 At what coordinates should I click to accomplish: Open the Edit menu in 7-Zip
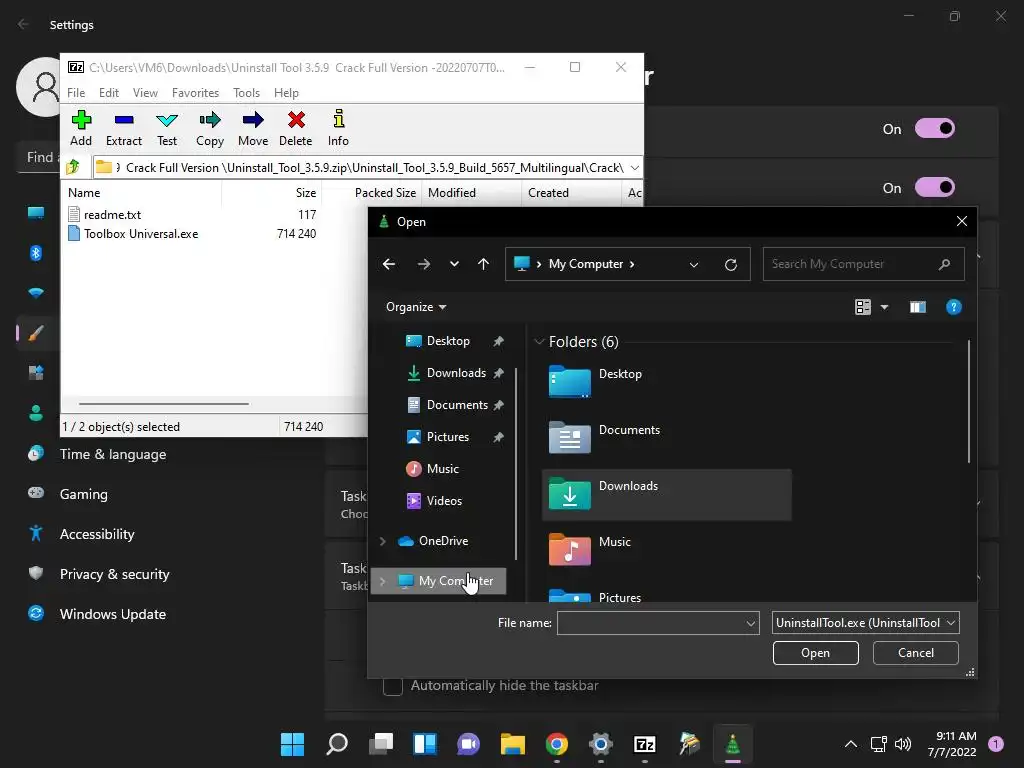108,93
